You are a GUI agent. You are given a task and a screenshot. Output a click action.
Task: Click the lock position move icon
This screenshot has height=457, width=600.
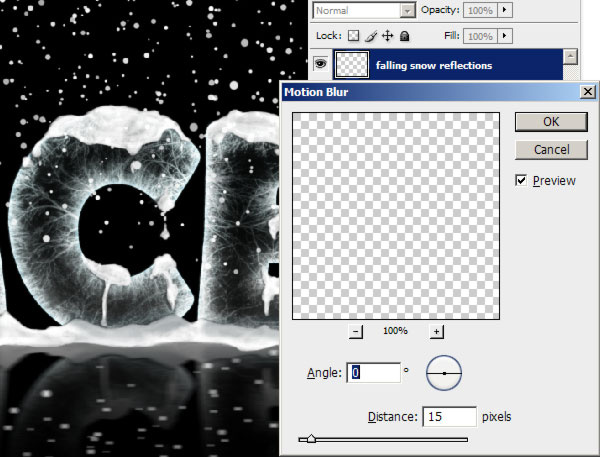[388, 36]
